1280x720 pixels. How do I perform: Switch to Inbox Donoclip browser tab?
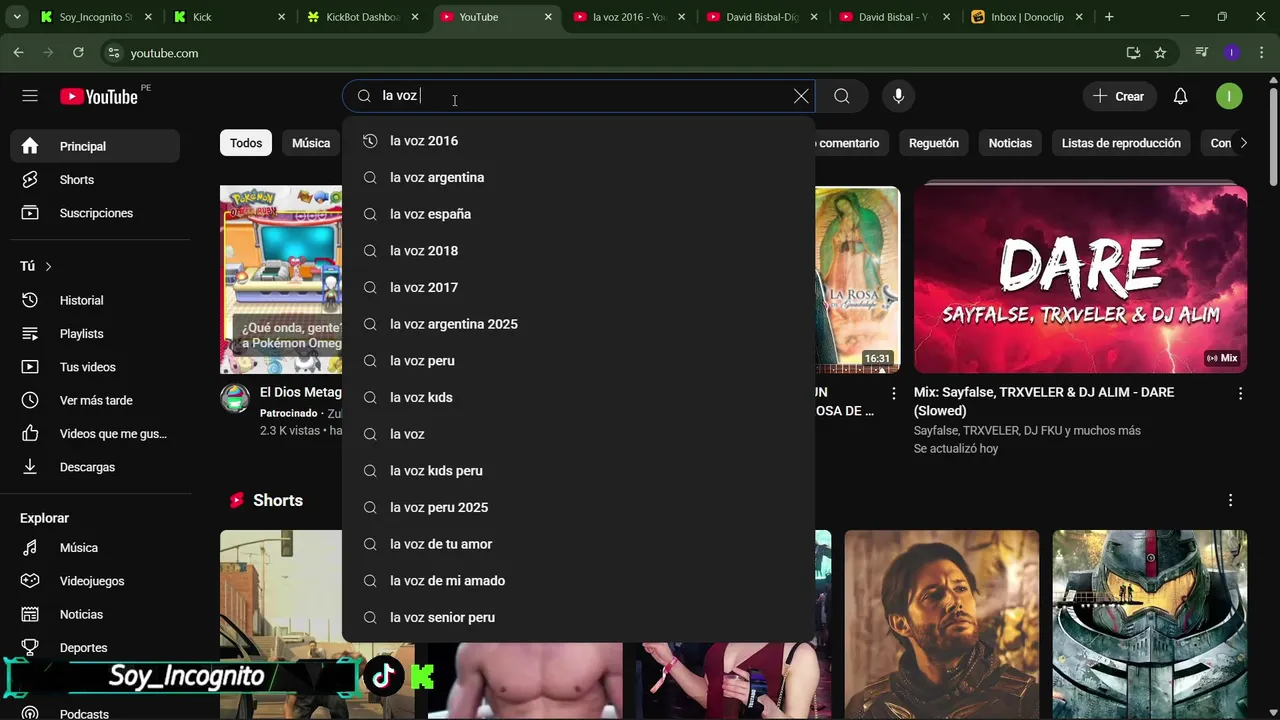point(1027,17)
